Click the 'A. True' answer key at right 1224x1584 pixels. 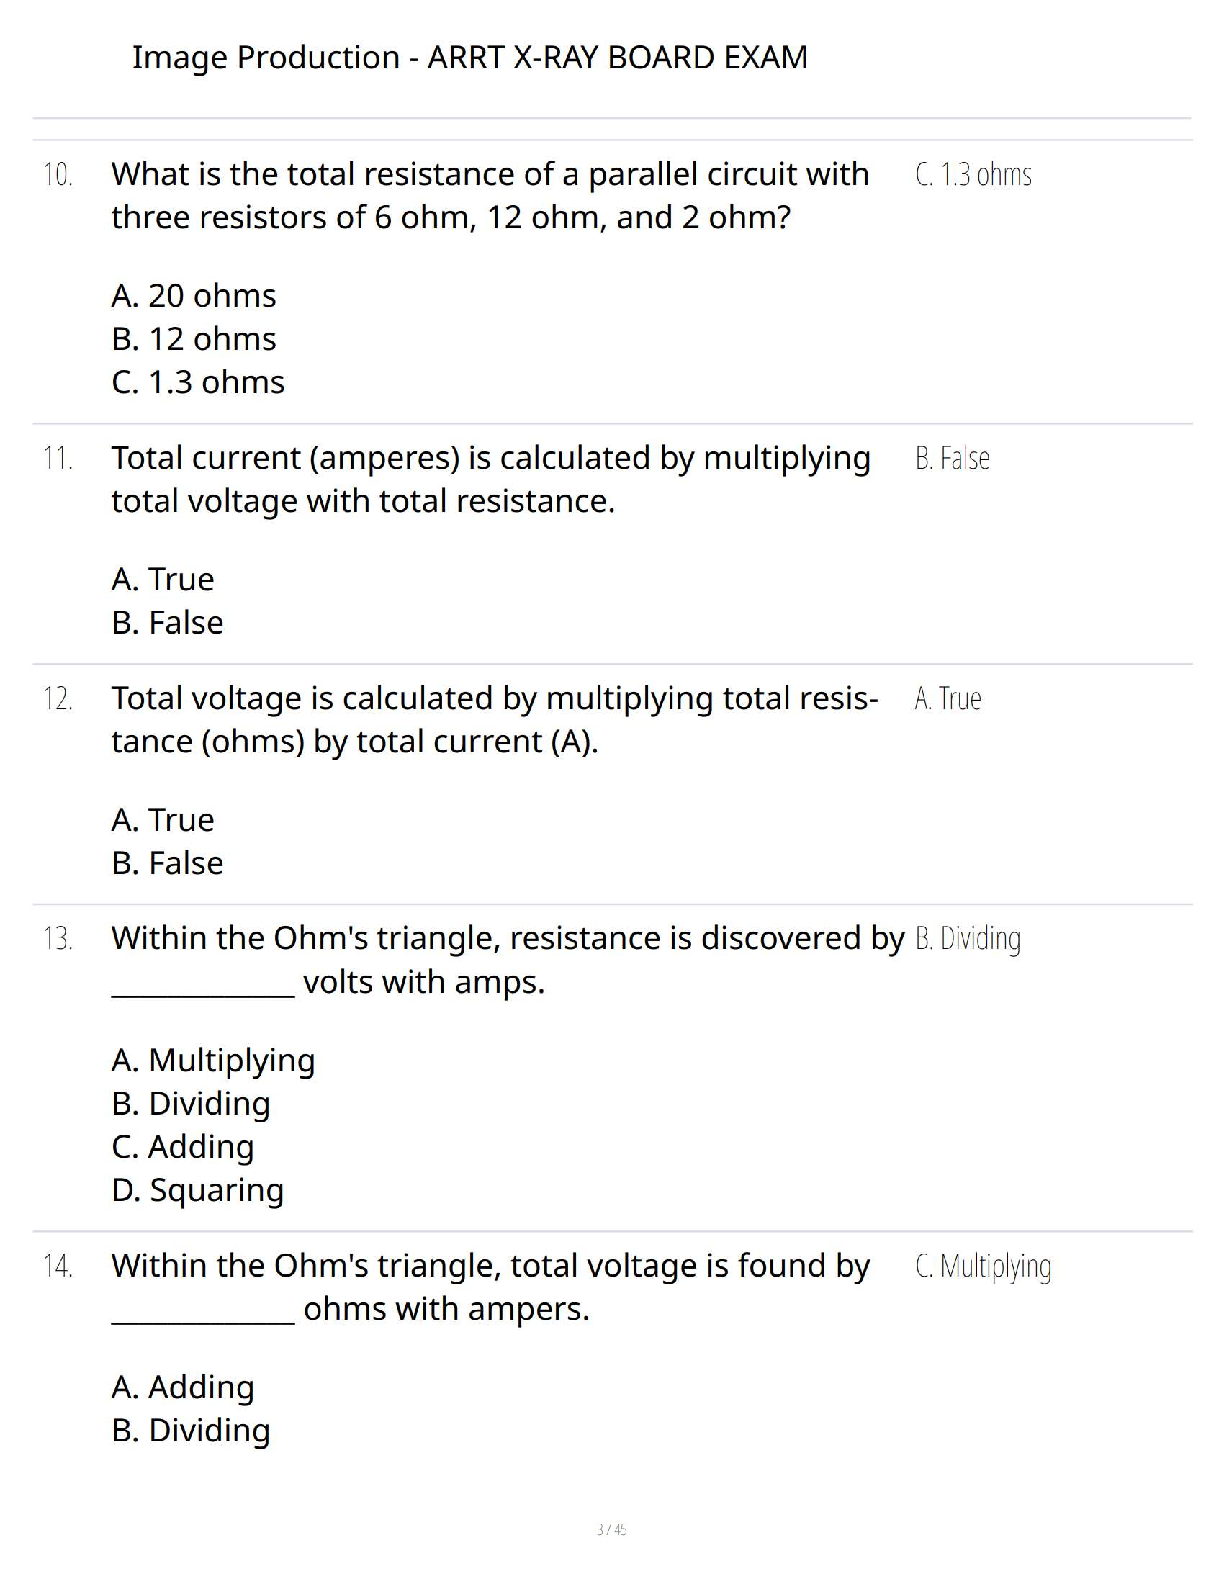tap(948, 698)
